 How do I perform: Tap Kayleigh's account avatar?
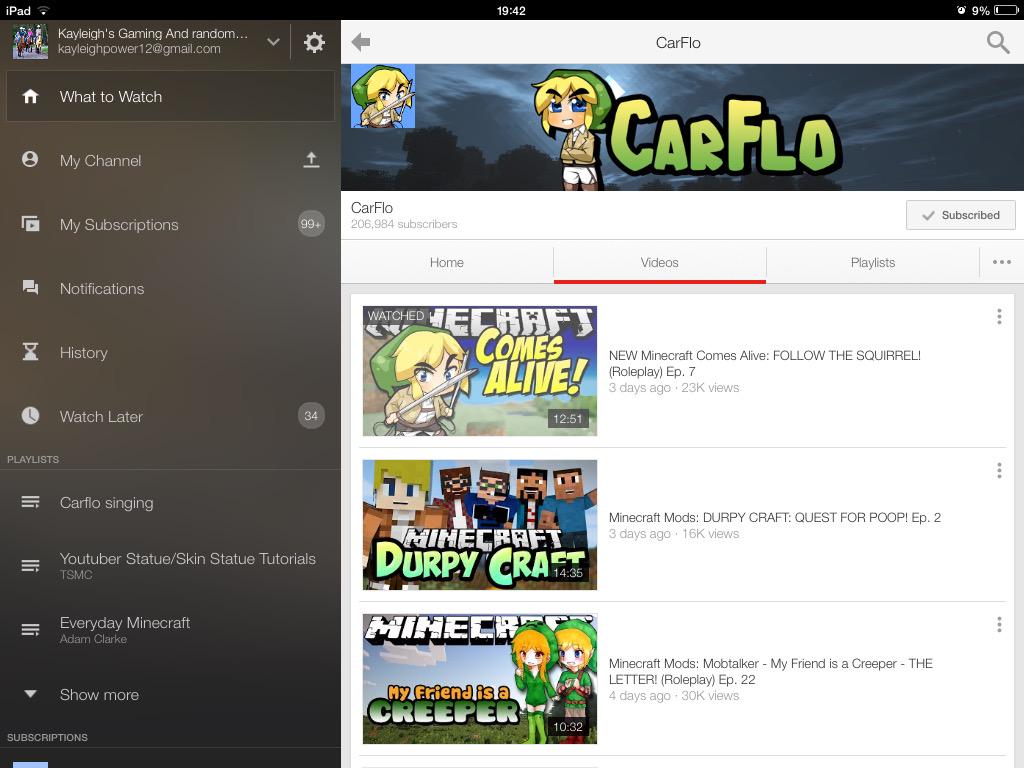(x=30, y=42)
